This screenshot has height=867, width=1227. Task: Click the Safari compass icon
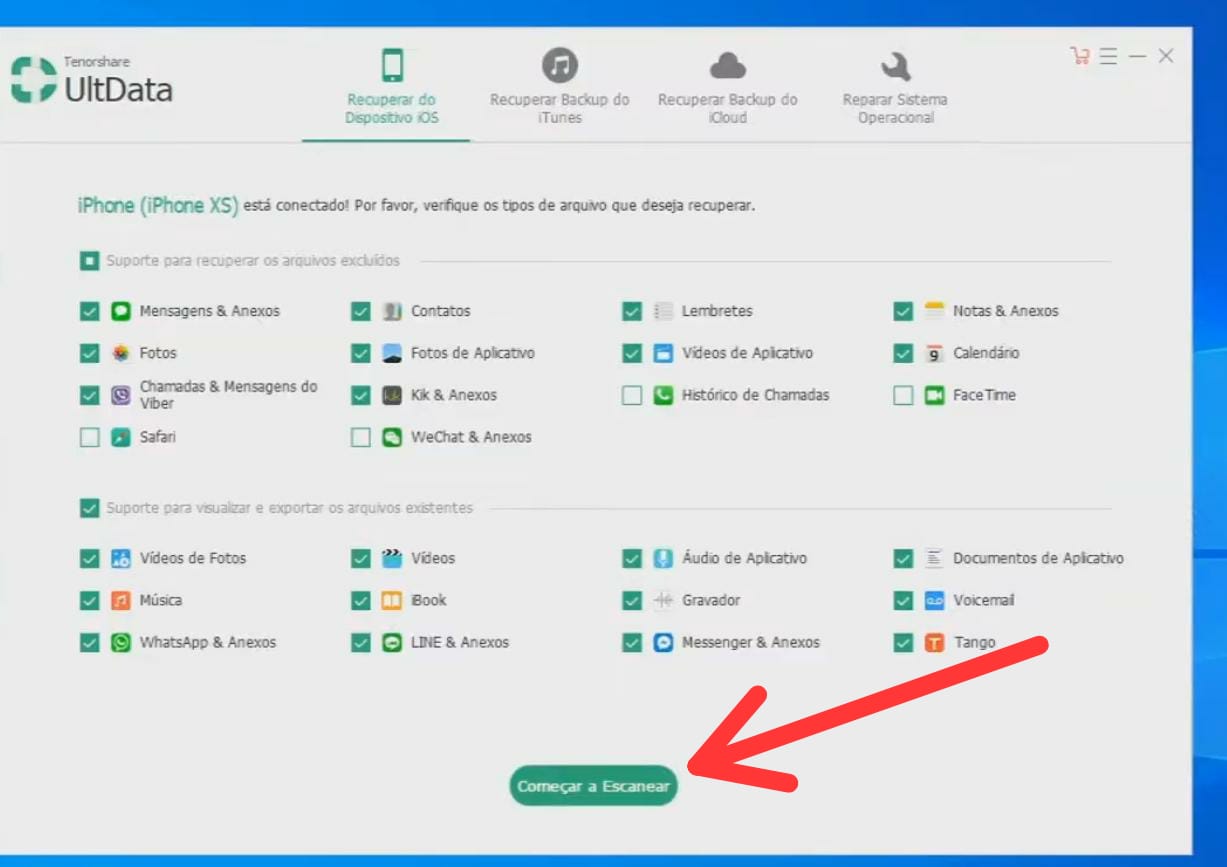pos(121,437)
